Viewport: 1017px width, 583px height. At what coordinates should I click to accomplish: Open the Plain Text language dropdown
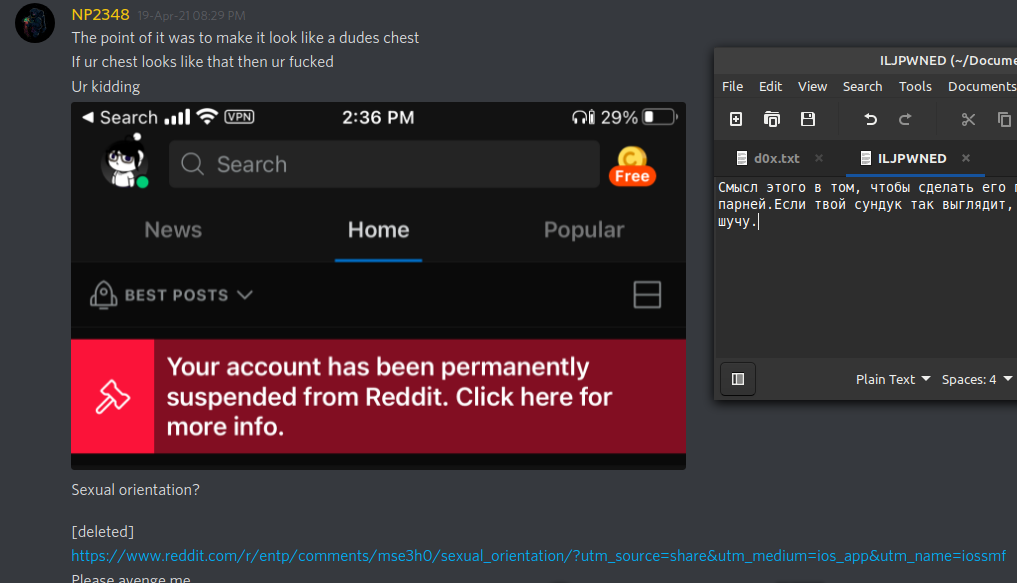coord(892,379)
